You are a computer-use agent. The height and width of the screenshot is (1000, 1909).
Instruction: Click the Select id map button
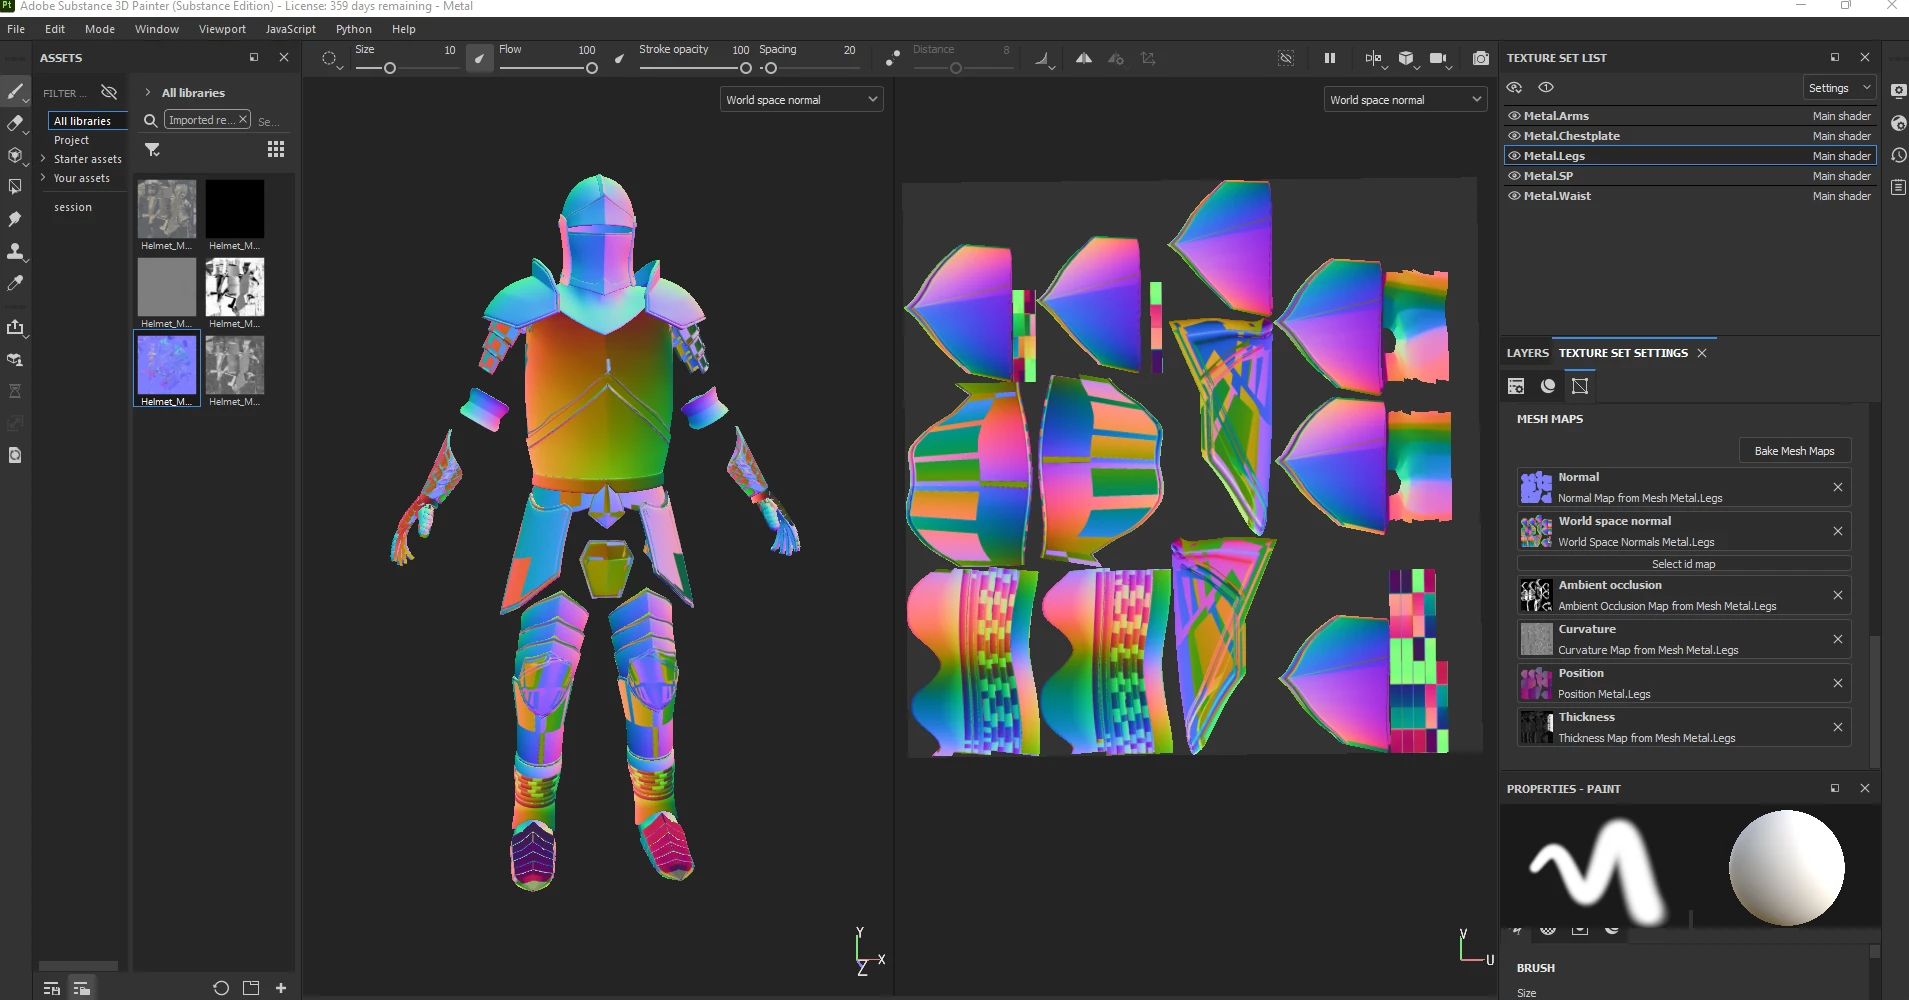click(1683, 564)
